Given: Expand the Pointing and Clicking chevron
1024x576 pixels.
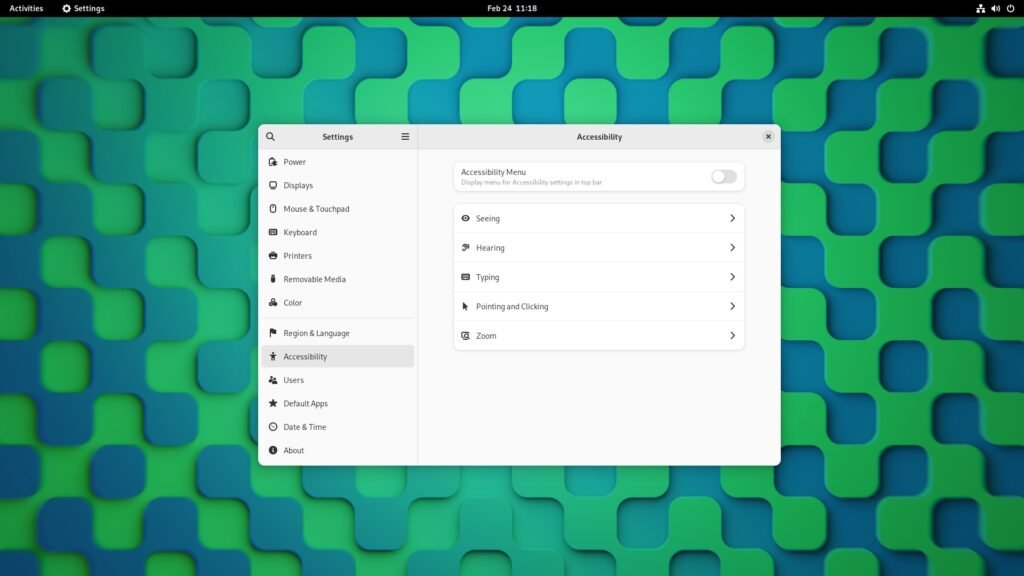Looking at the screenshot, I should click(732, 306).
